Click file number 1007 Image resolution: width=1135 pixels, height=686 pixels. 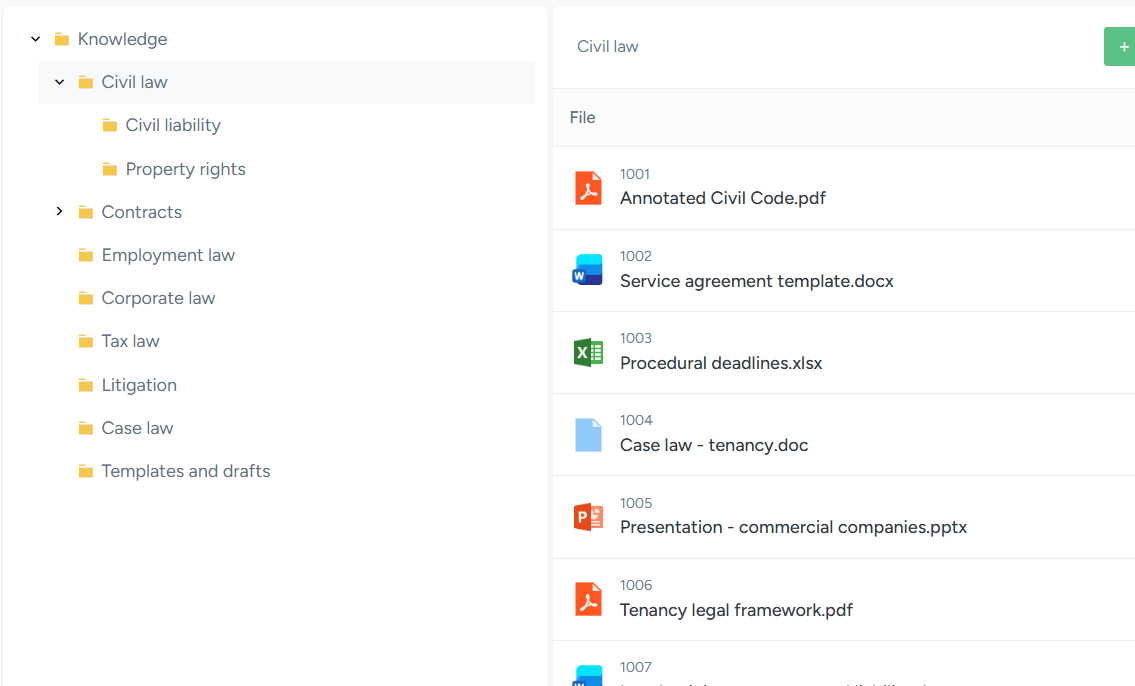(x=636, y=667)
